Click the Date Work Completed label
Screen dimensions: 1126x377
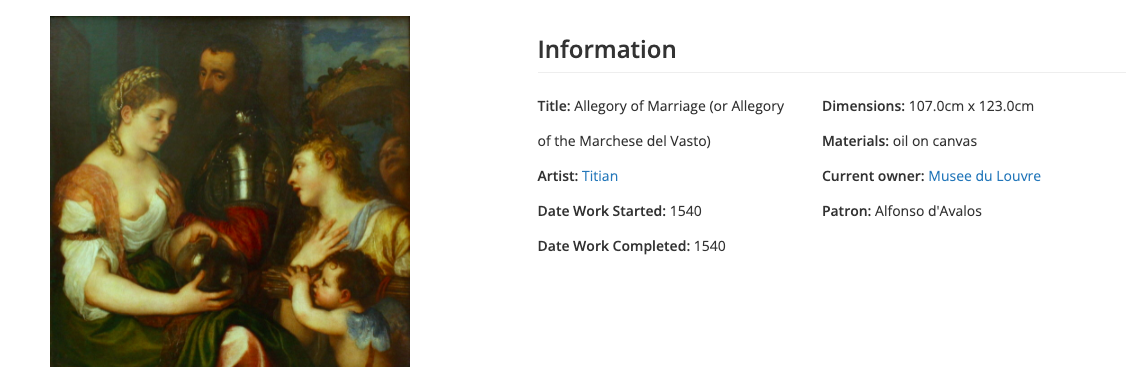click(614, 246)
